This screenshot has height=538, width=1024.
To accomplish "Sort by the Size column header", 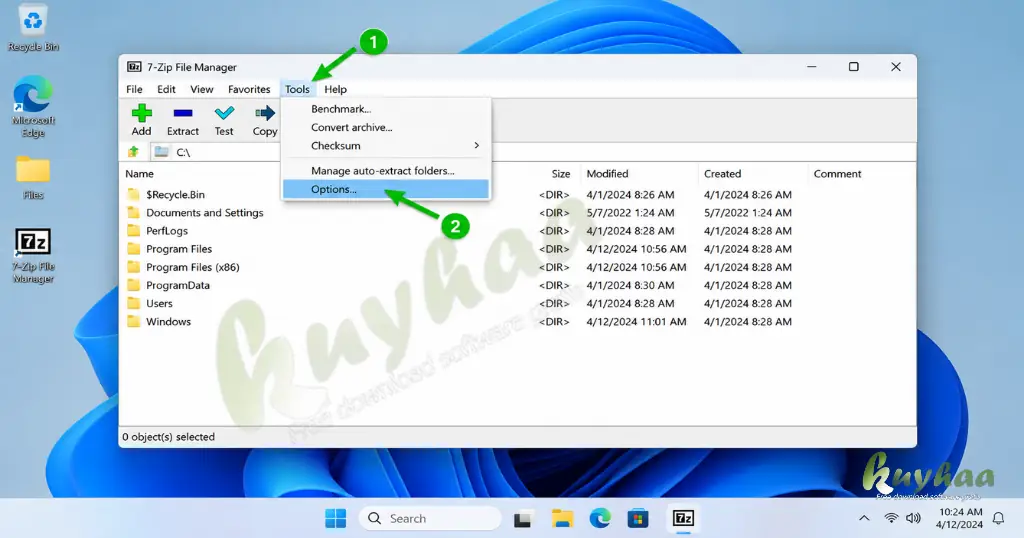I will pyautogui.click(x=560, y=174).
